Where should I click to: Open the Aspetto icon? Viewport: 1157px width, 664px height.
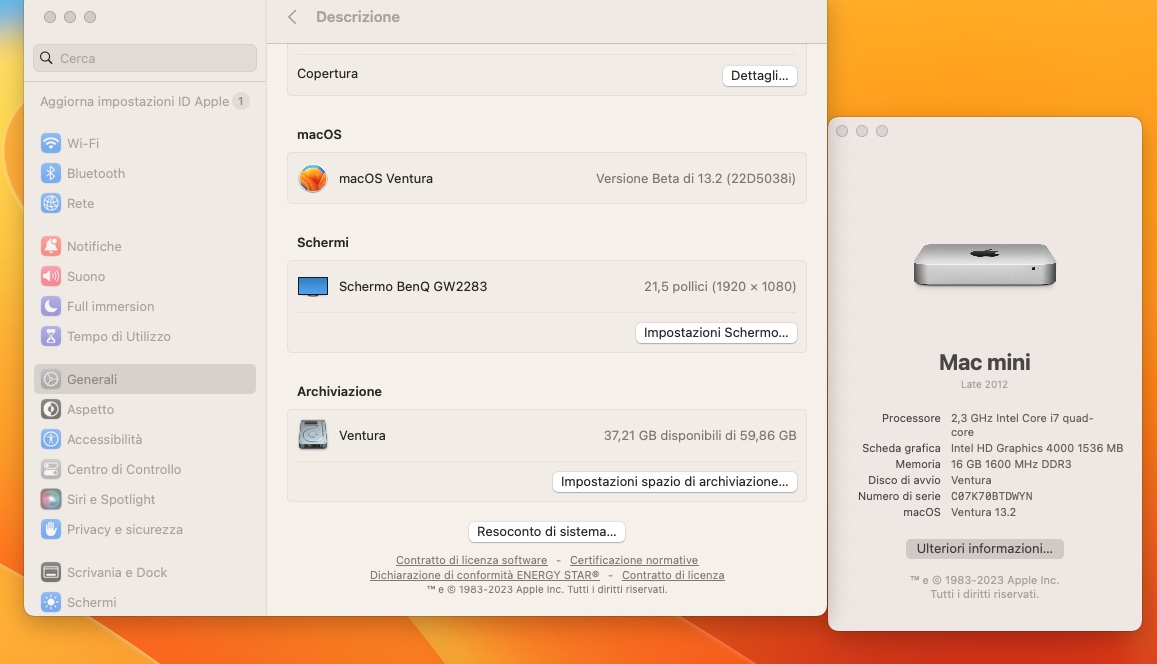(51, 409)
